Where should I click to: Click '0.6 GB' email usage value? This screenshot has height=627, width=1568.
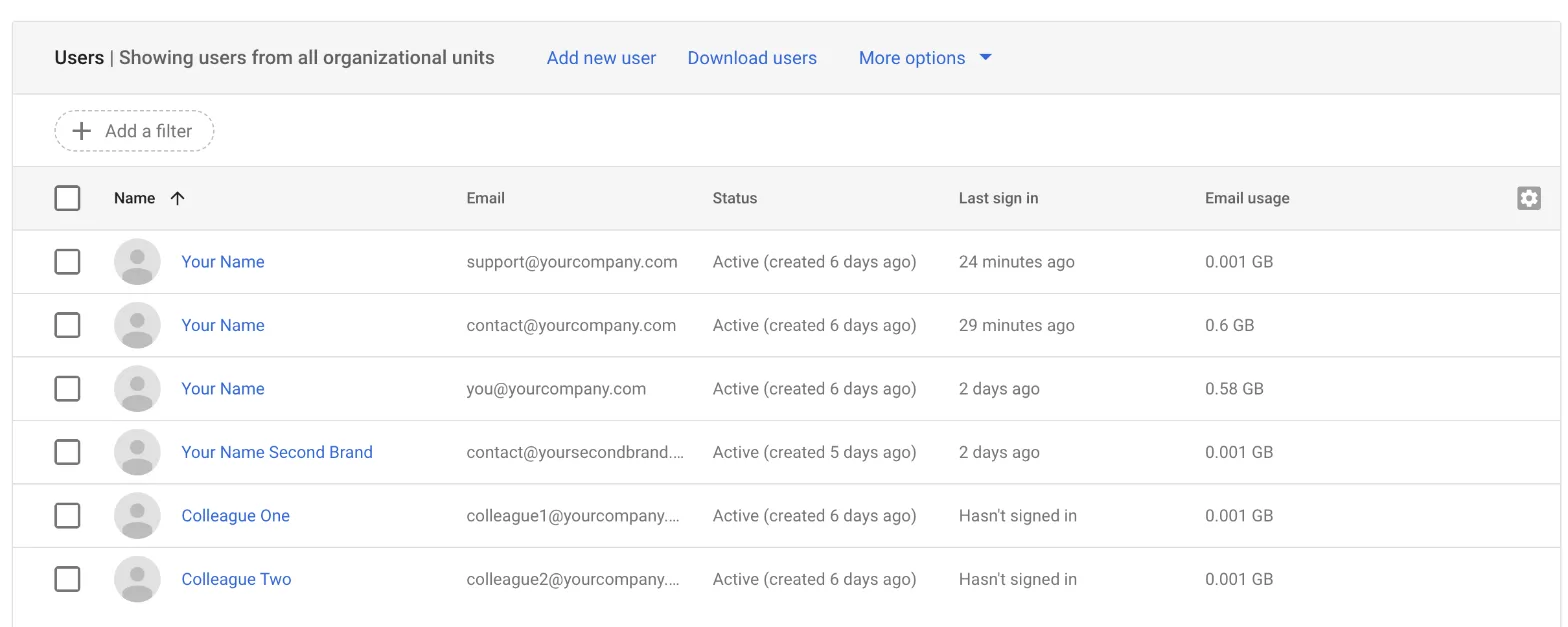(1229, 325)
